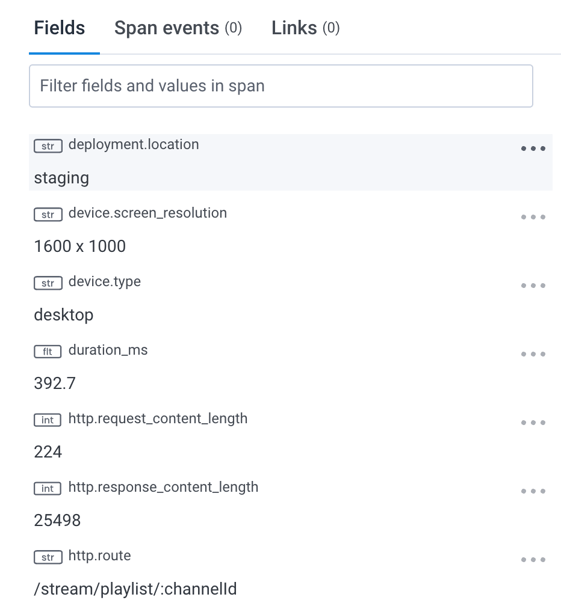Screen dimensions: 561x612
Task: Open the http.request_content_length three-dot menu
Action: 533,422
